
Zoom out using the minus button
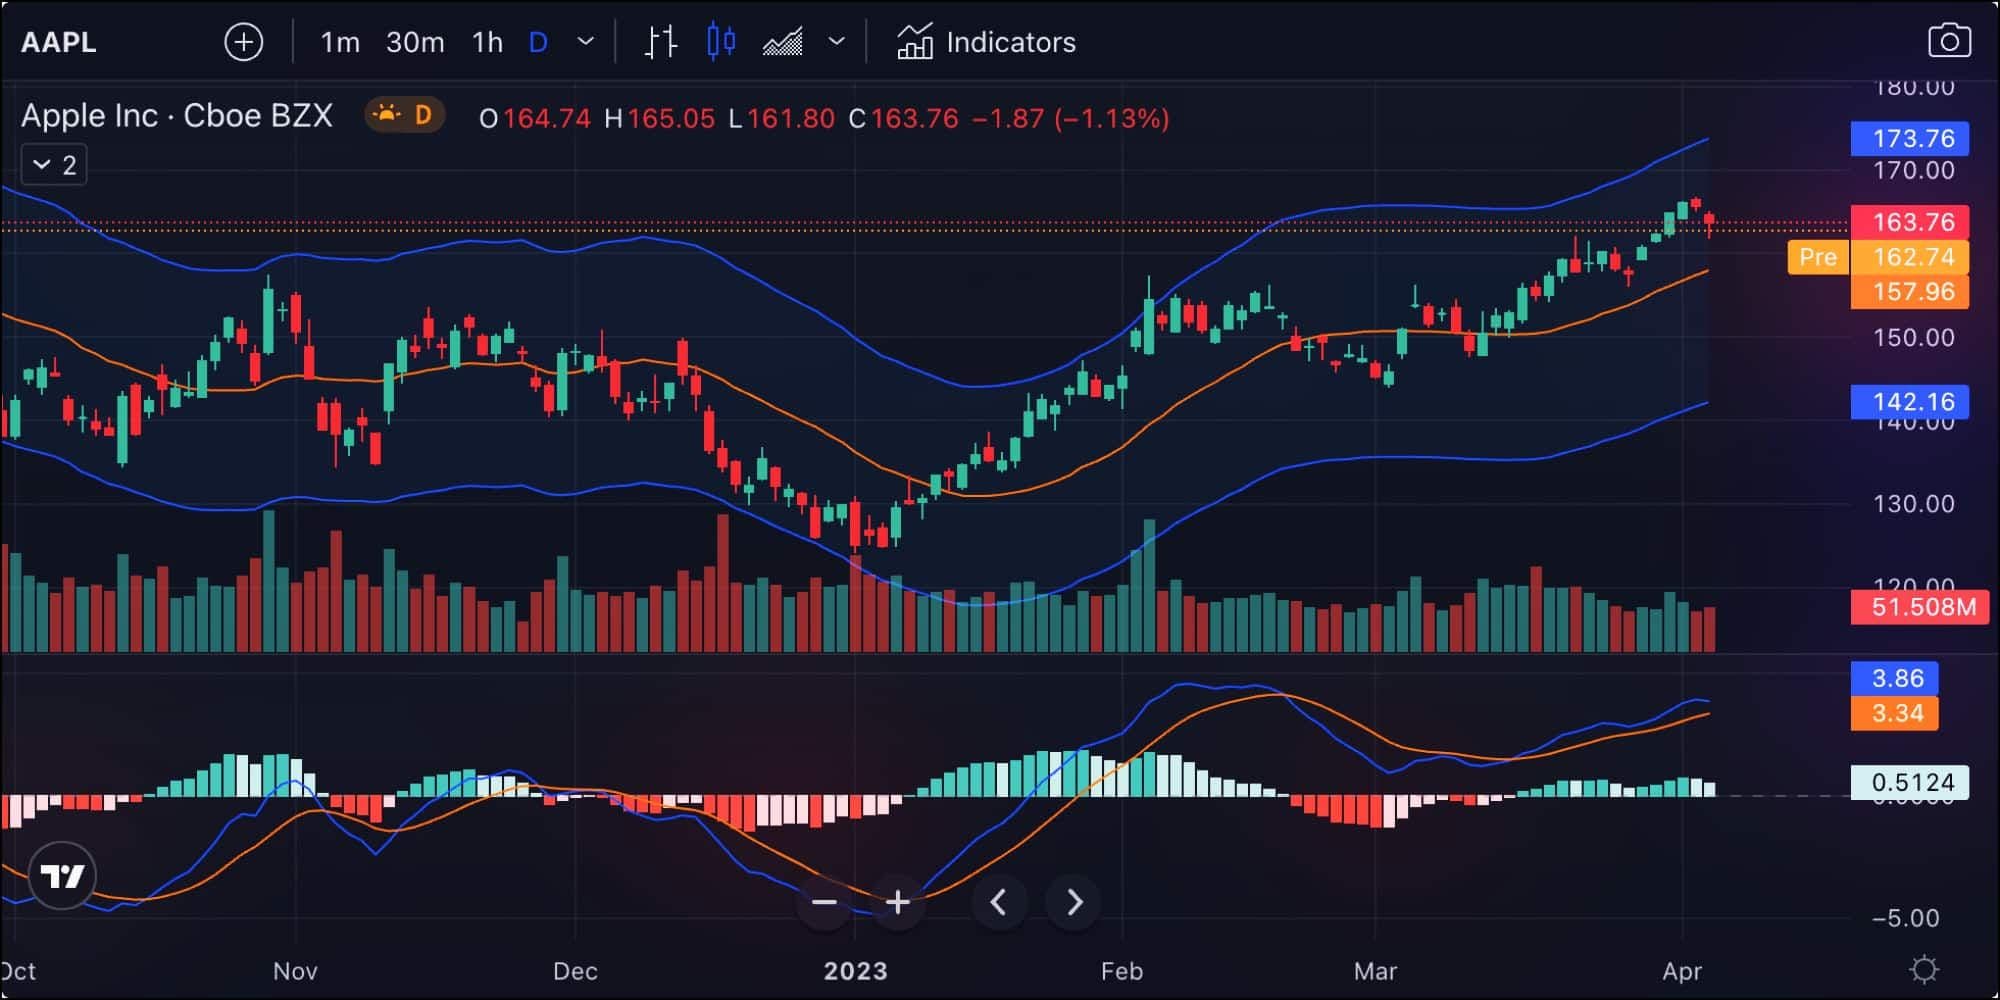pyautogui.click(x=824, y=902)
